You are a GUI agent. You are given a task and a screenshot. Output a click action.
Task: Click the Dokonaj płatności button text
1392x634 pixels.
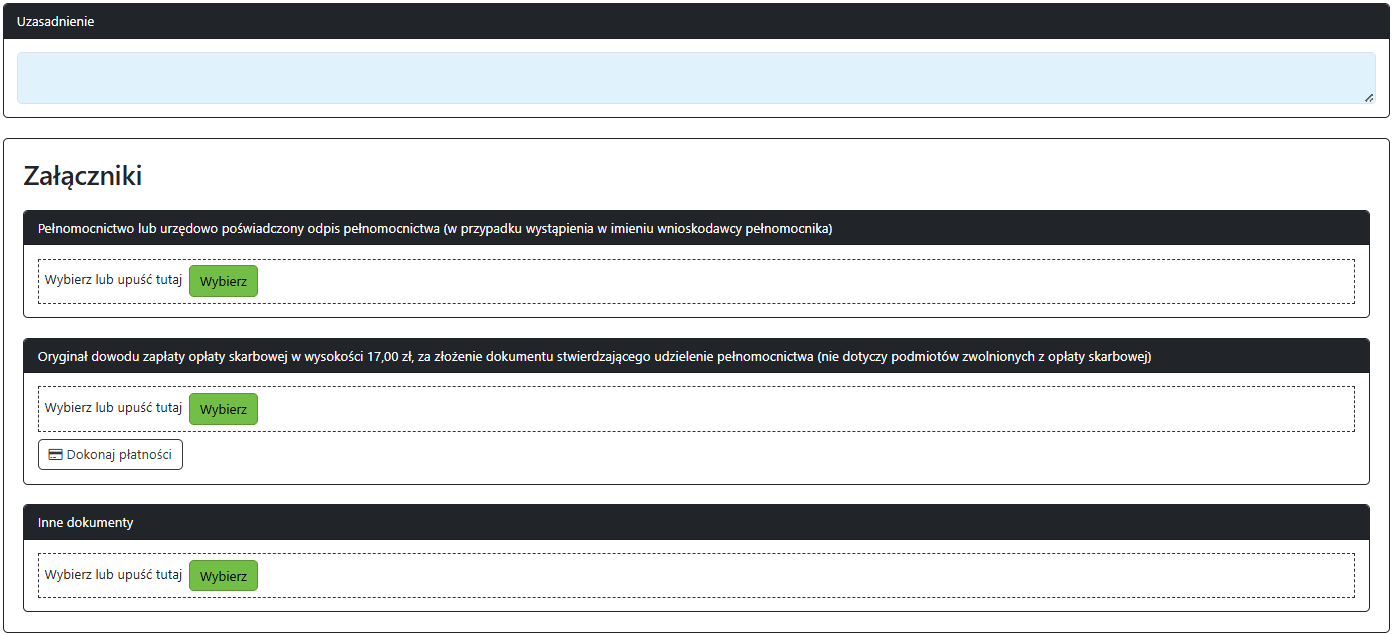pyautogui.click(x=119, y=455)
